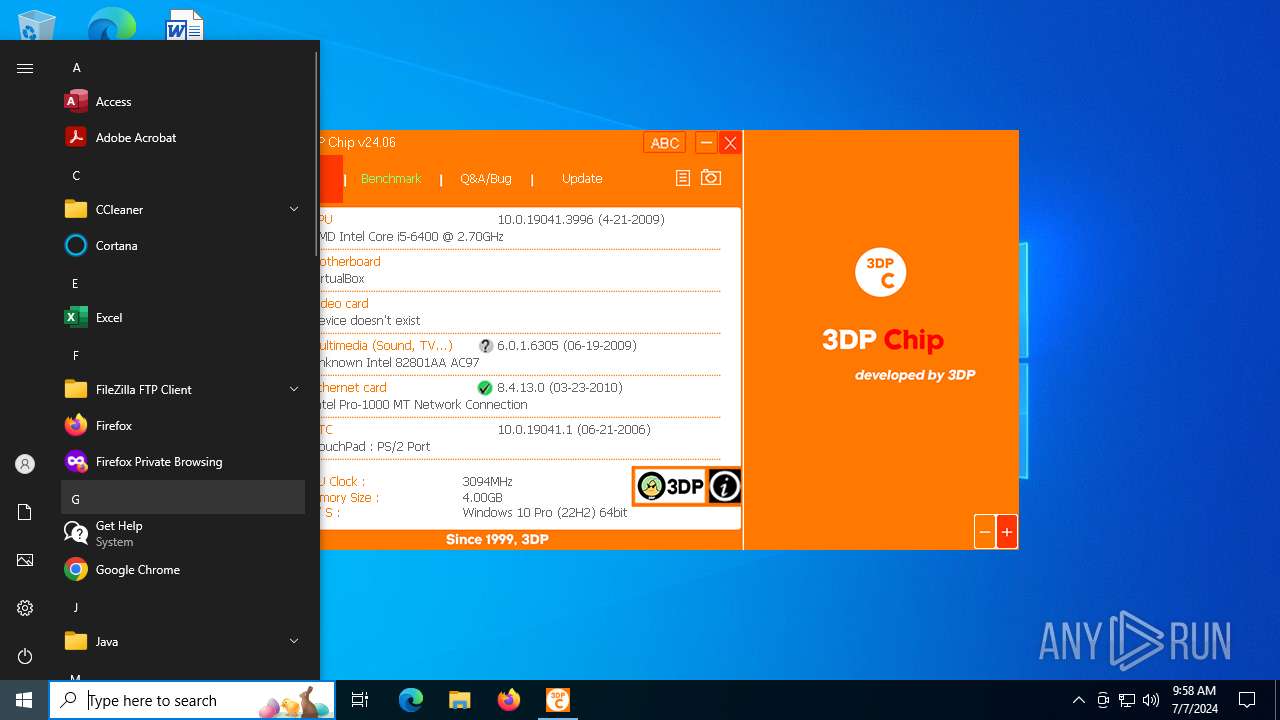Image resolution: width=1280 pixels, height=720 pixels.
Task: Click the minus button in orange panel
Action: click(x=985, y=532)
